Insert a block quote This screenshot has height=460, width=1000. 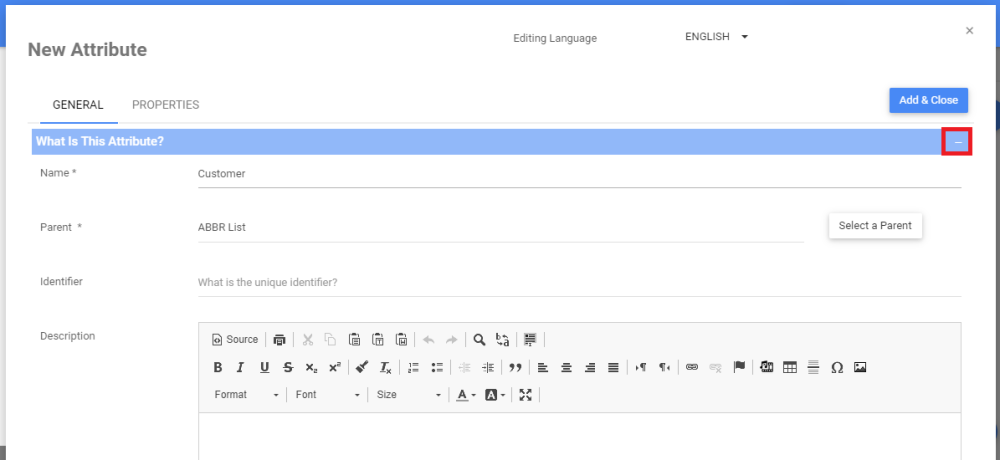[515, 367]
